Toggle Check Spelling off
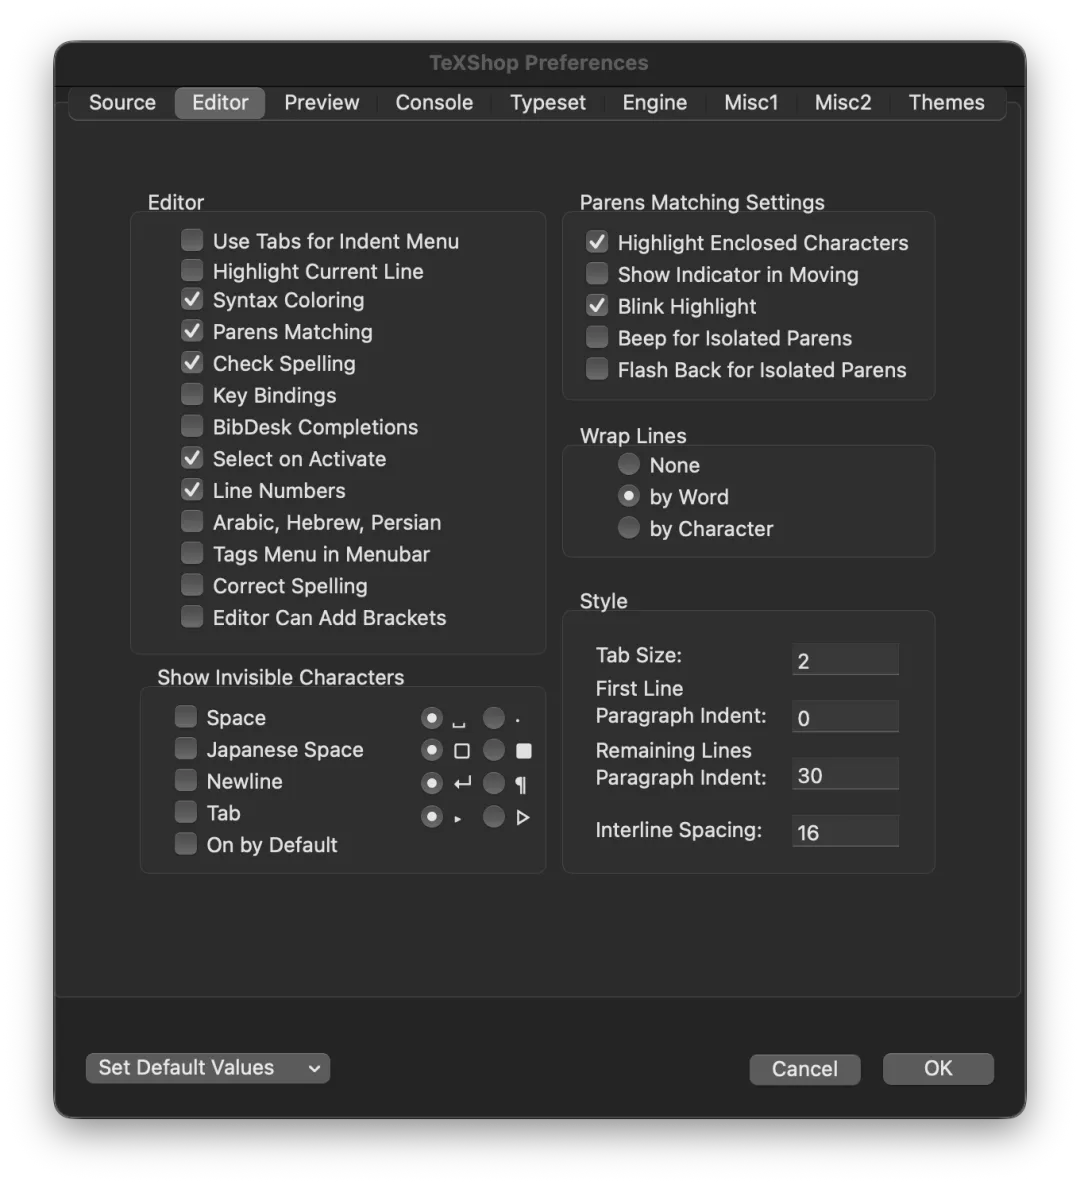 192,363
